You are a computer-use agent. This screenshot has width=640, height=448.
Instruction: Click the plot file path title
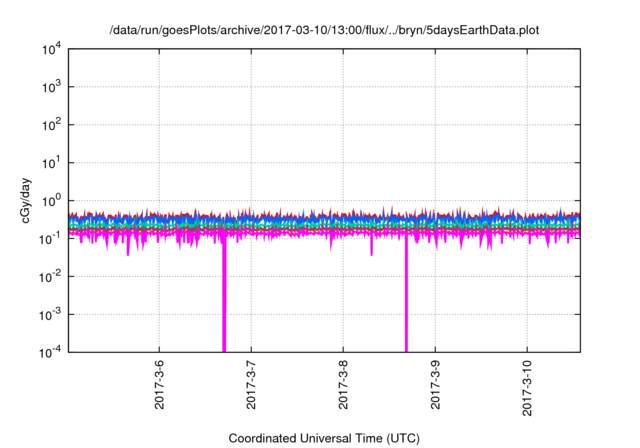(x=324, y=30)
